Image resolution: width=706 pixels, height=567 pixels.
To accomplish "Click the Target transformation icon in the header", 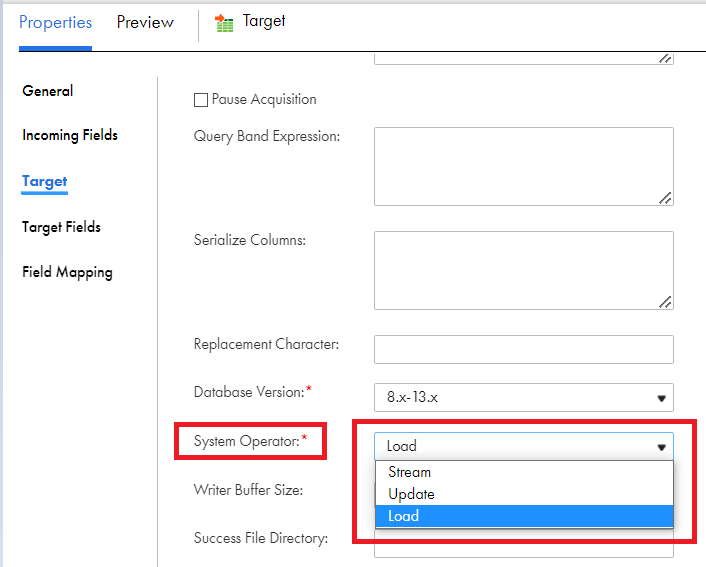I will click(224, 23).
